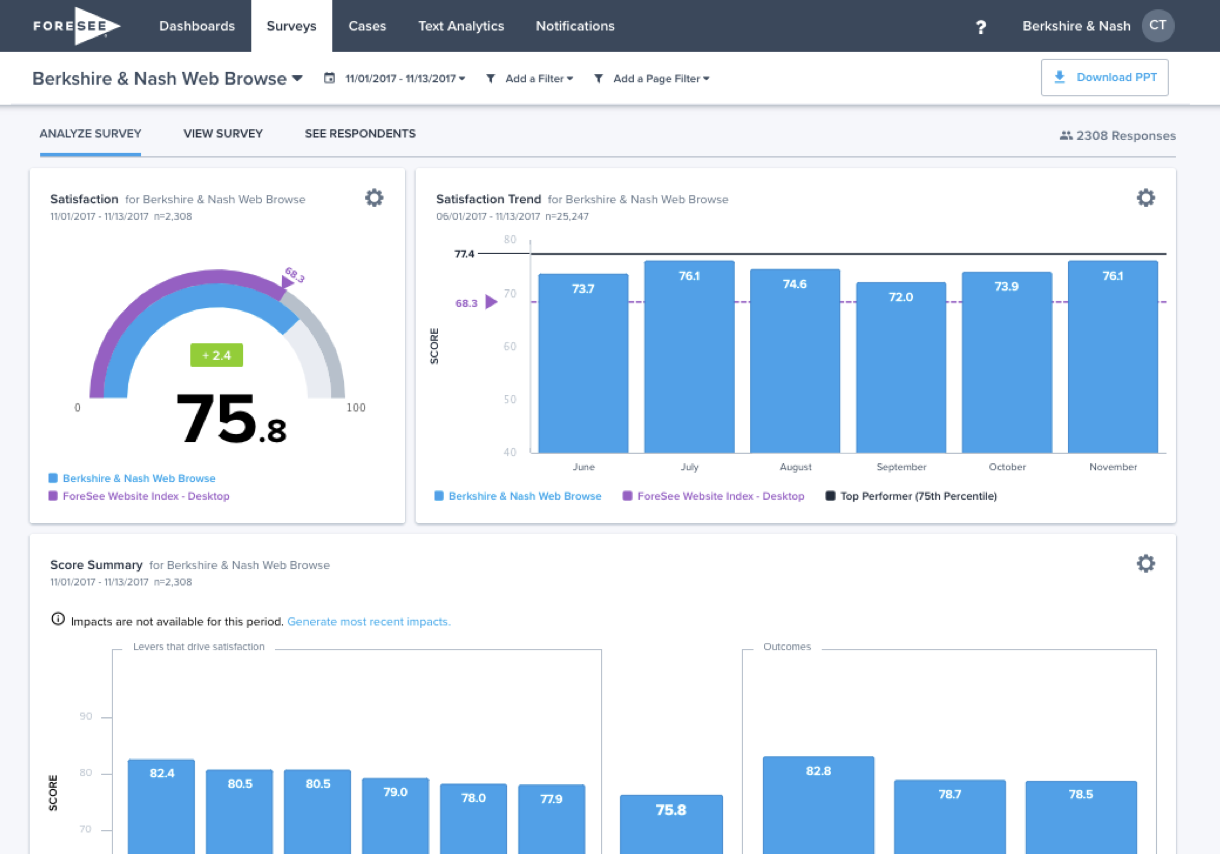Click the Satisfaction Trend card title

[x=488, y=199]
